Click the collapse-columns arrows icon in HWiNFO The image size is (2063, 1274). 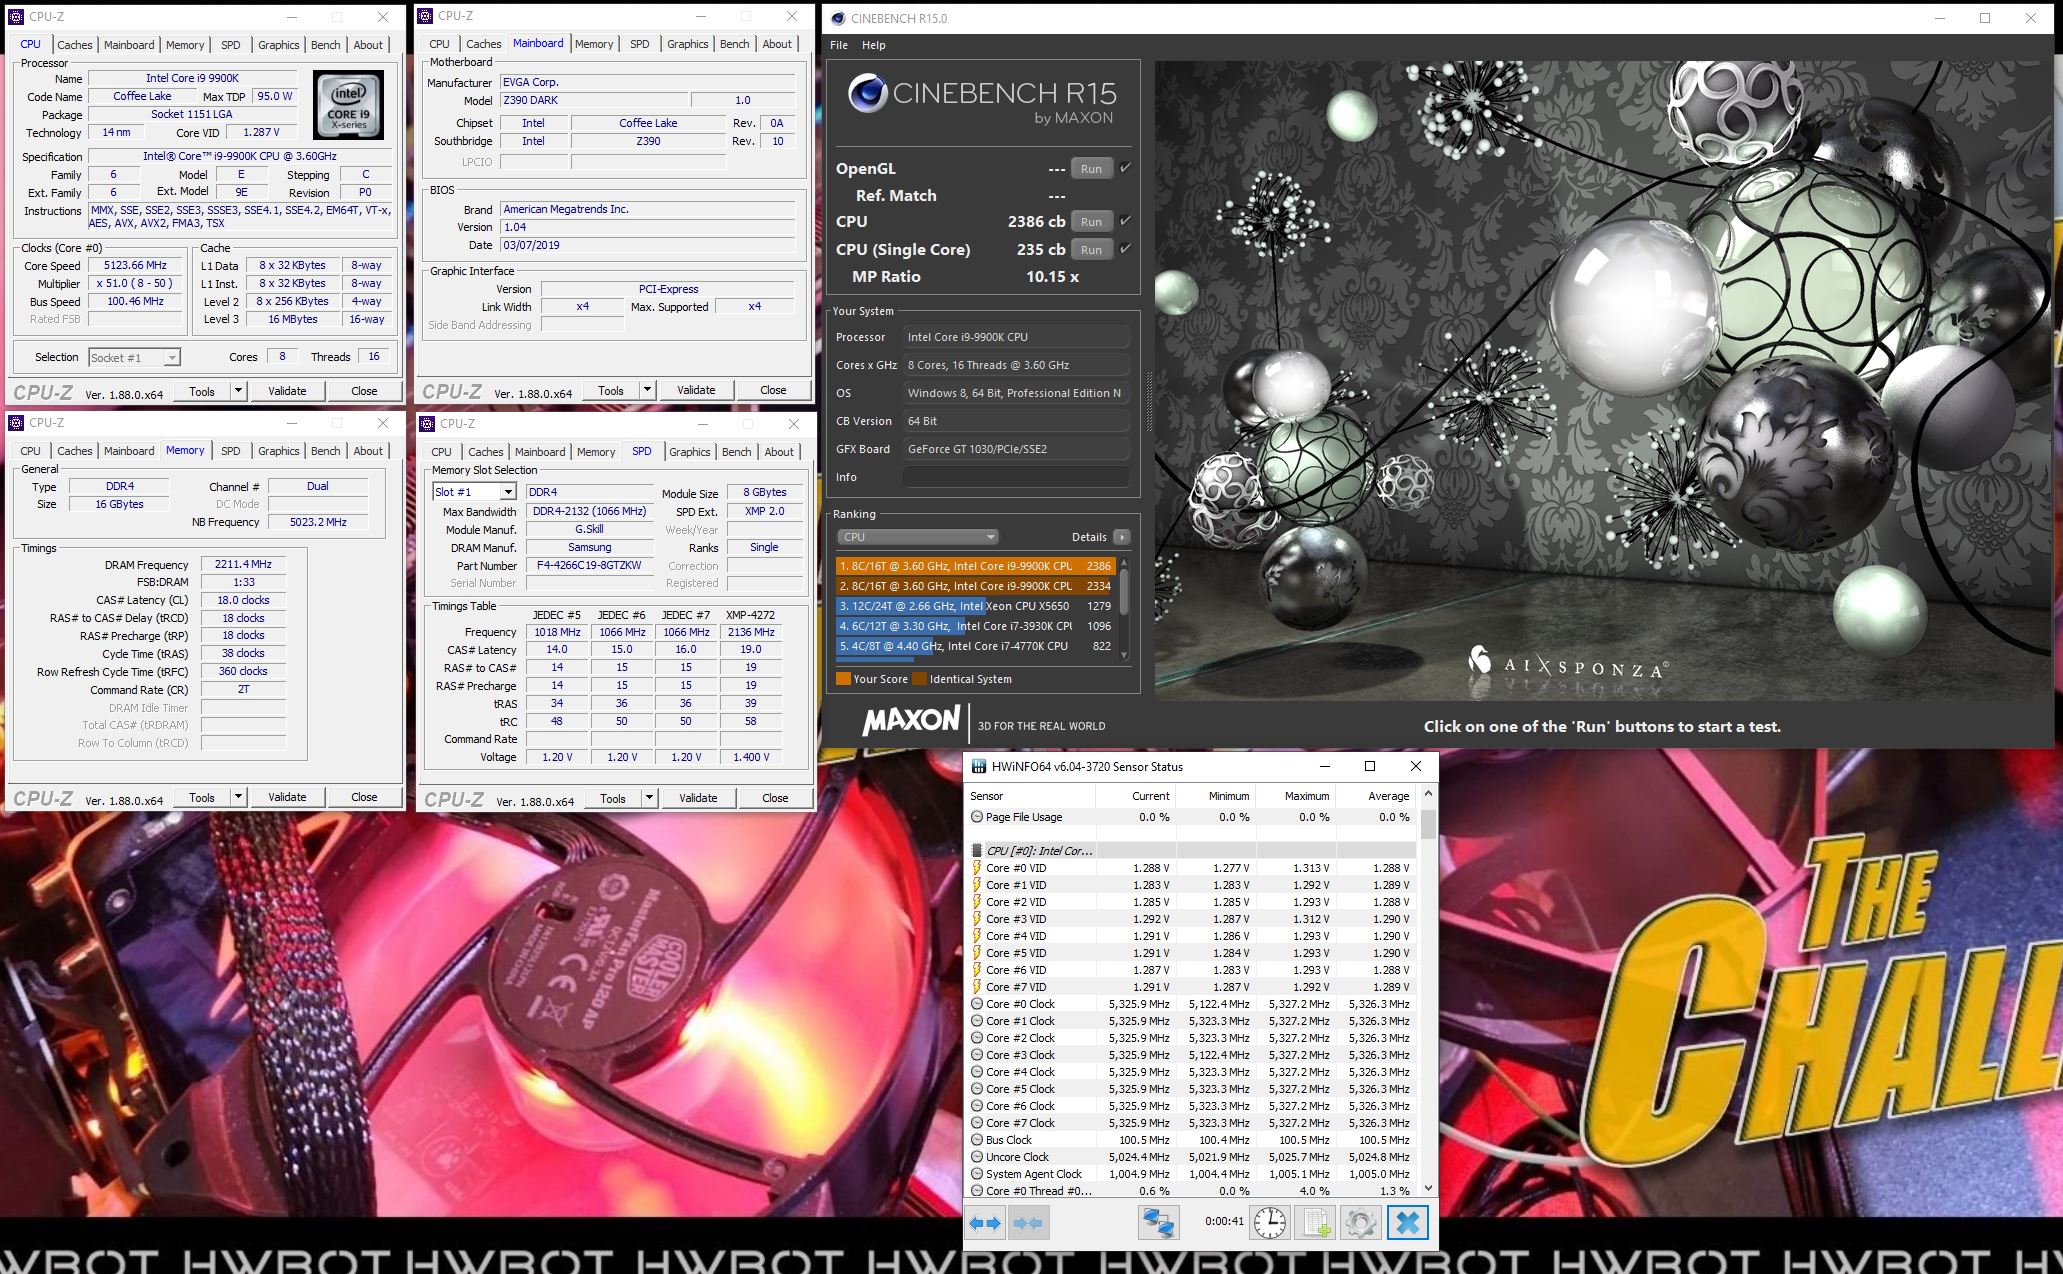1028,1222
